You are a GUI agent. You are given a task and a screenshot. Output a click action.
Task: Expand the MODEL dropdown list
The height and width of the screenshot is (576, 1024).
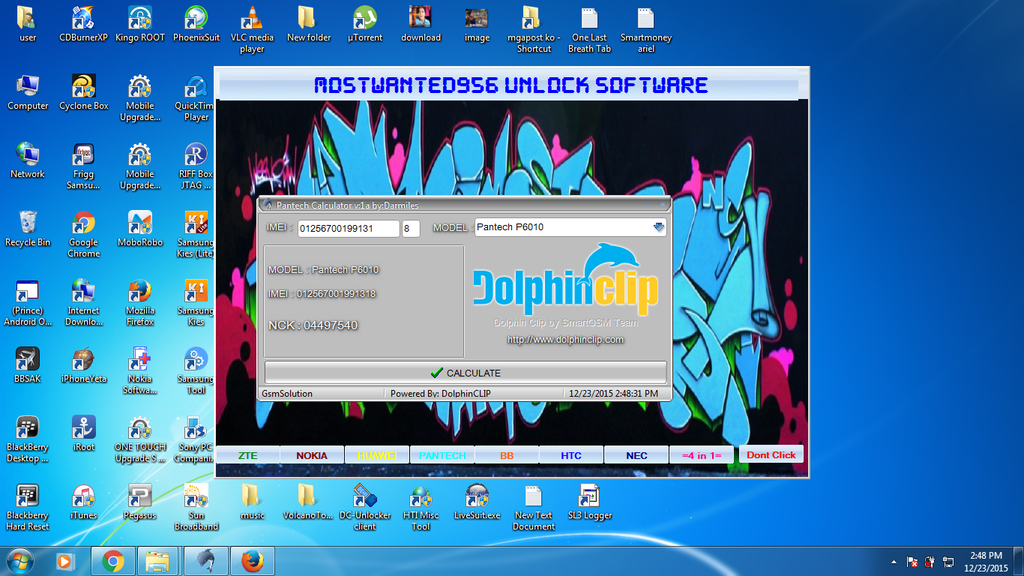pos(658,227)
